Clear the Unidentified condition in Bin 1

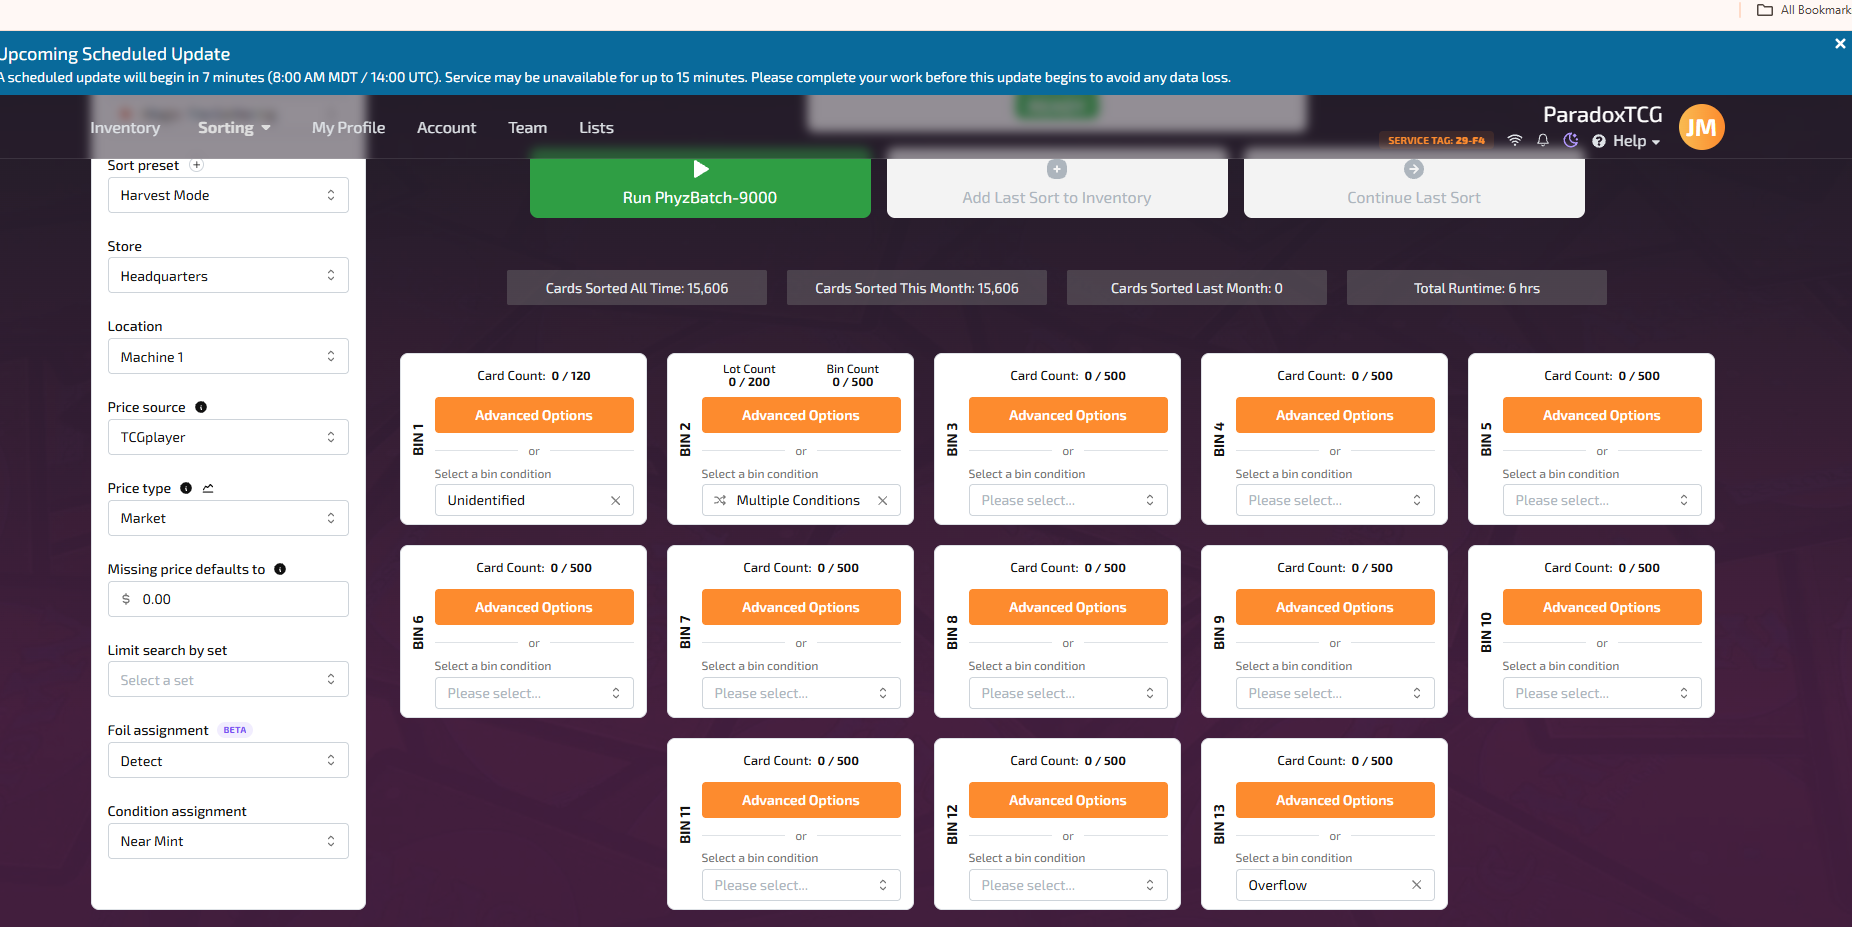point(616,501)
